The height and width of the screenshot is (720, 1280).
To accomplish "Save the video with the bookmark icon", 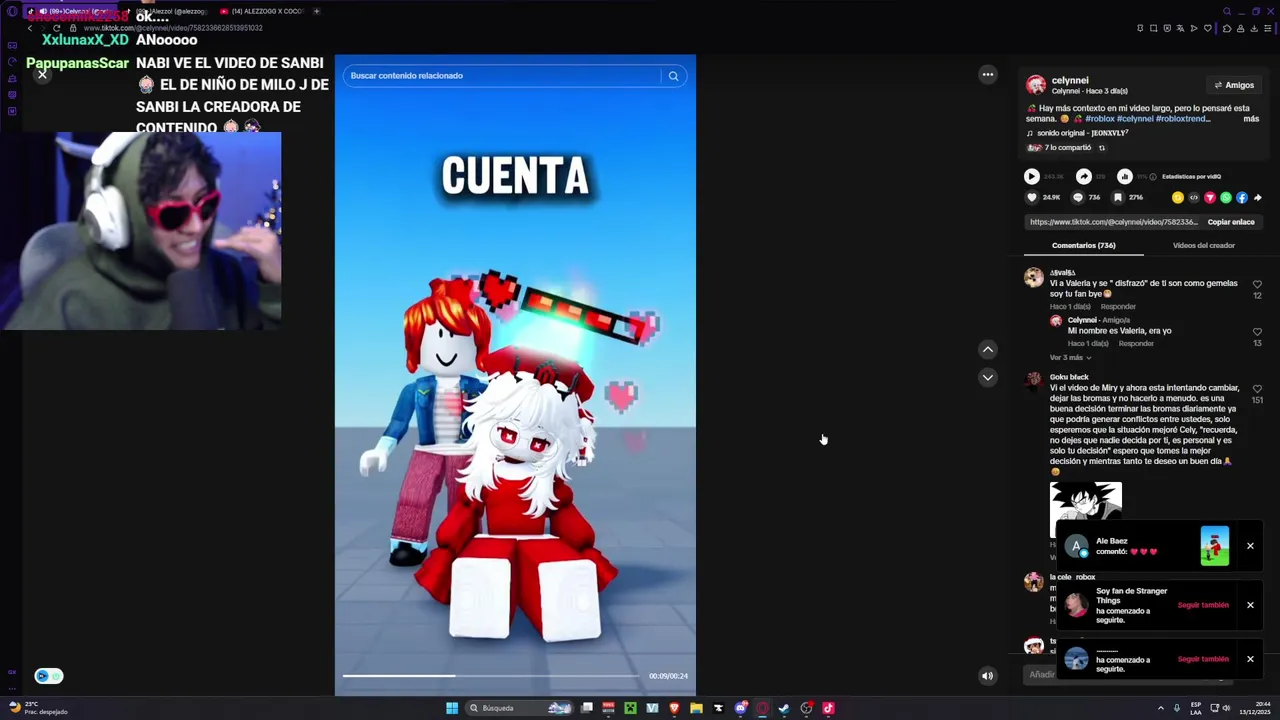I will pos(1117,198).
